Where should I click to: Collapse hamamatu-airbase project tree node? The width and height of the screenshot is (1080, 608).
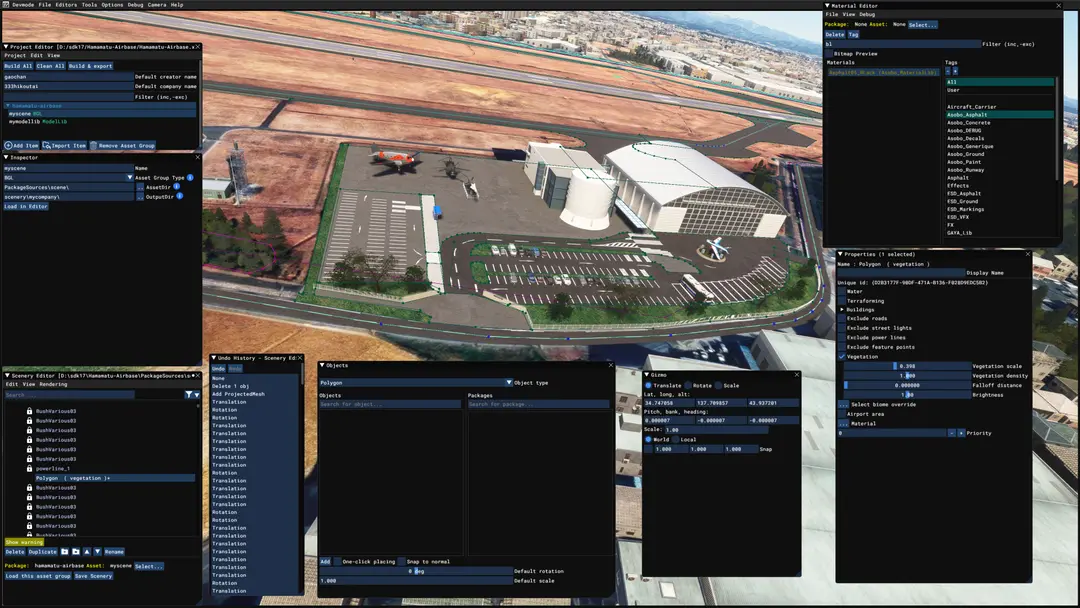coord(8,106)
